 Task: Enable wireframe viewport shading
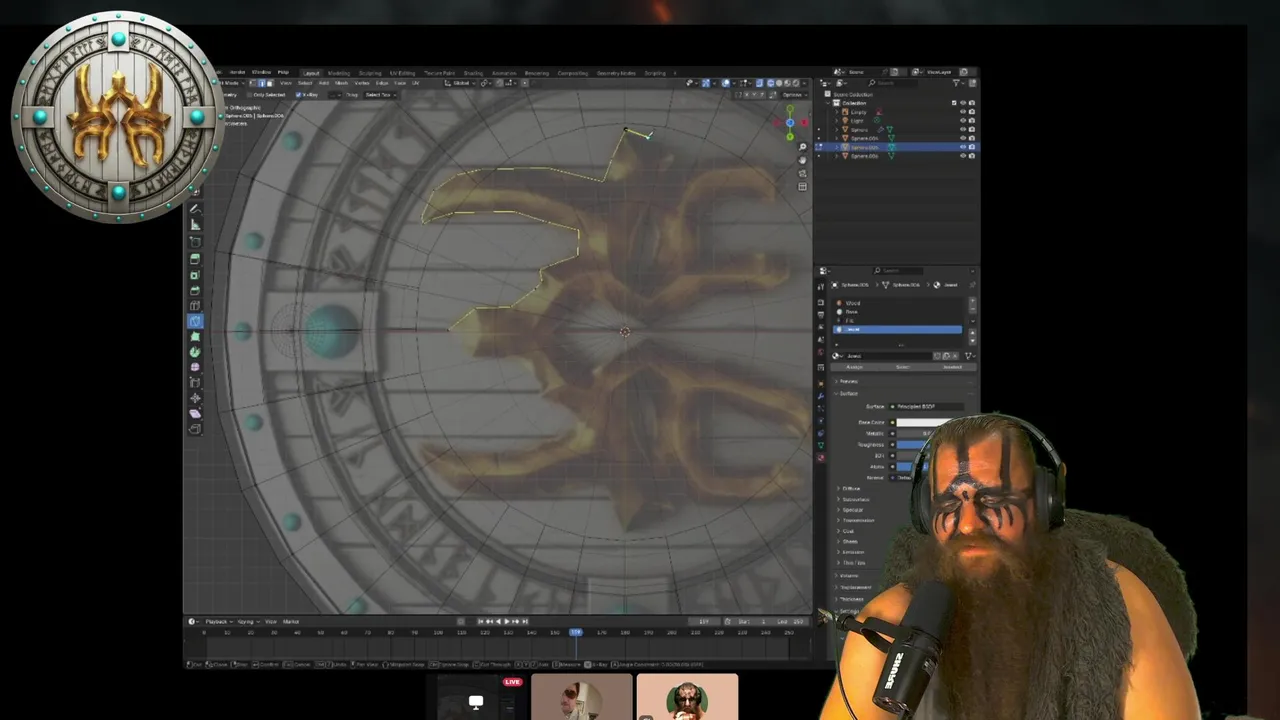tap(771, 83)
